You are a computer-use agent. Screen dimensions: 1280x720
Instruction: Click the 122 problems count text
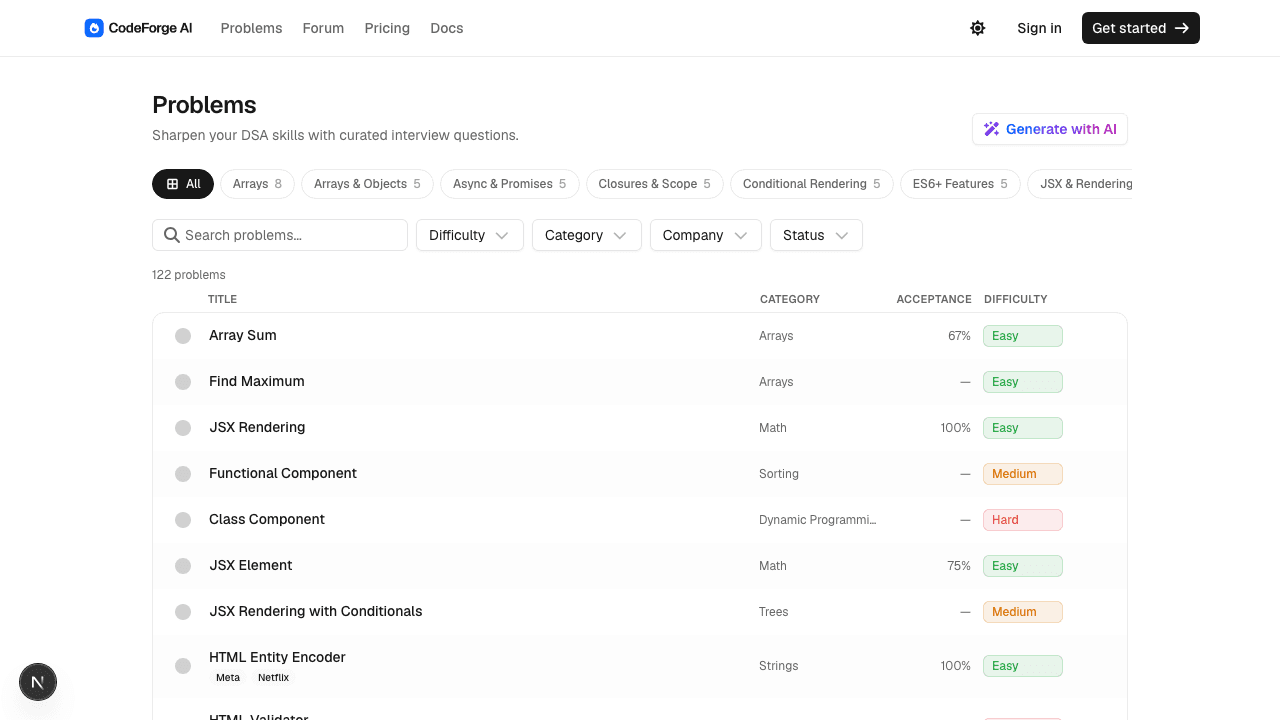tap(189, 275)
